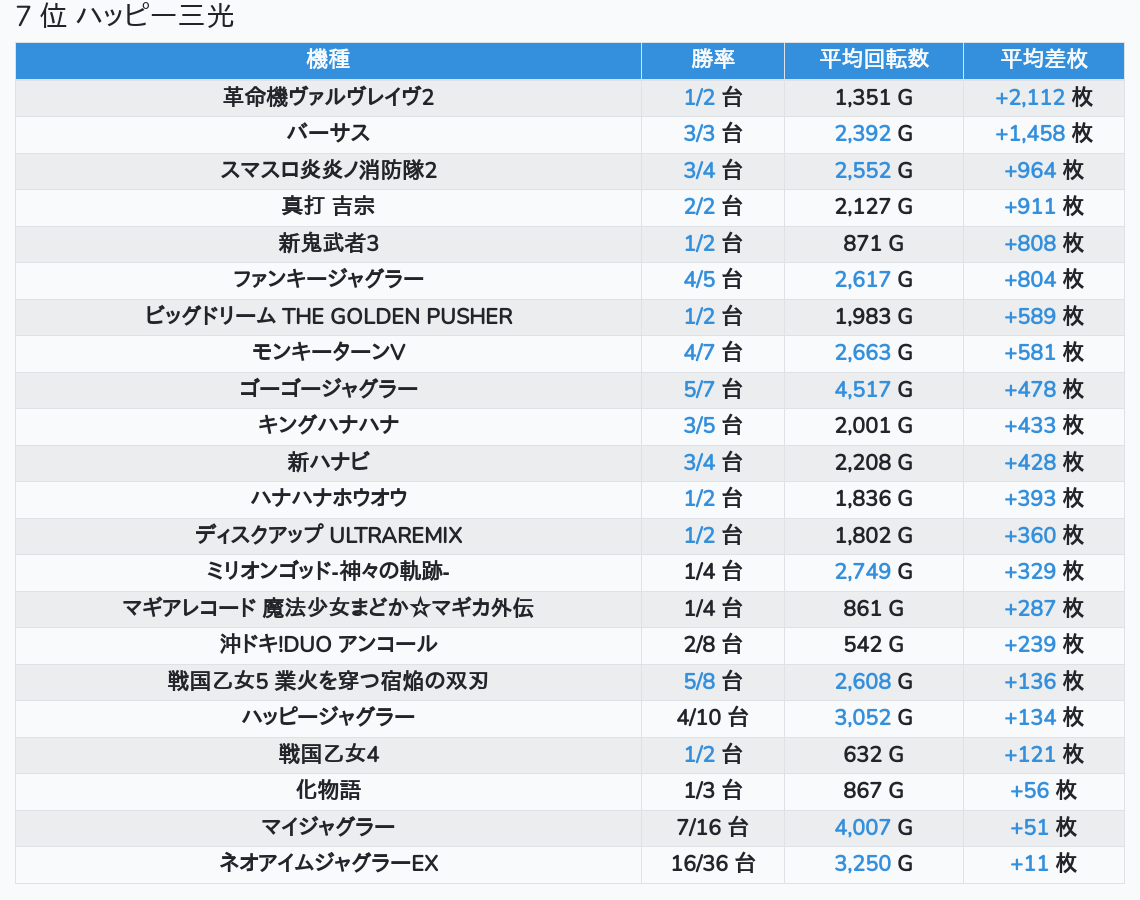Select the 2,663 G value for モンキーターンV
The width and height of the screenshot is (1140, 900).
[x=874, y=353]
